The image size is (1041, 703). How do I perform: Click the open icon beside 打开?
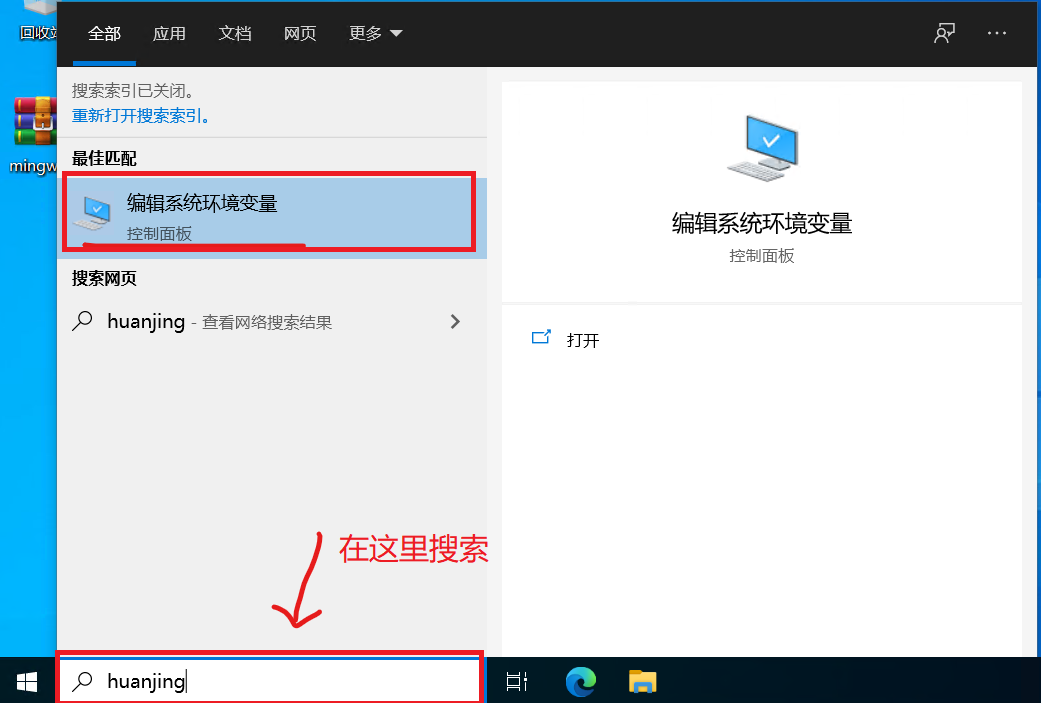541,337
